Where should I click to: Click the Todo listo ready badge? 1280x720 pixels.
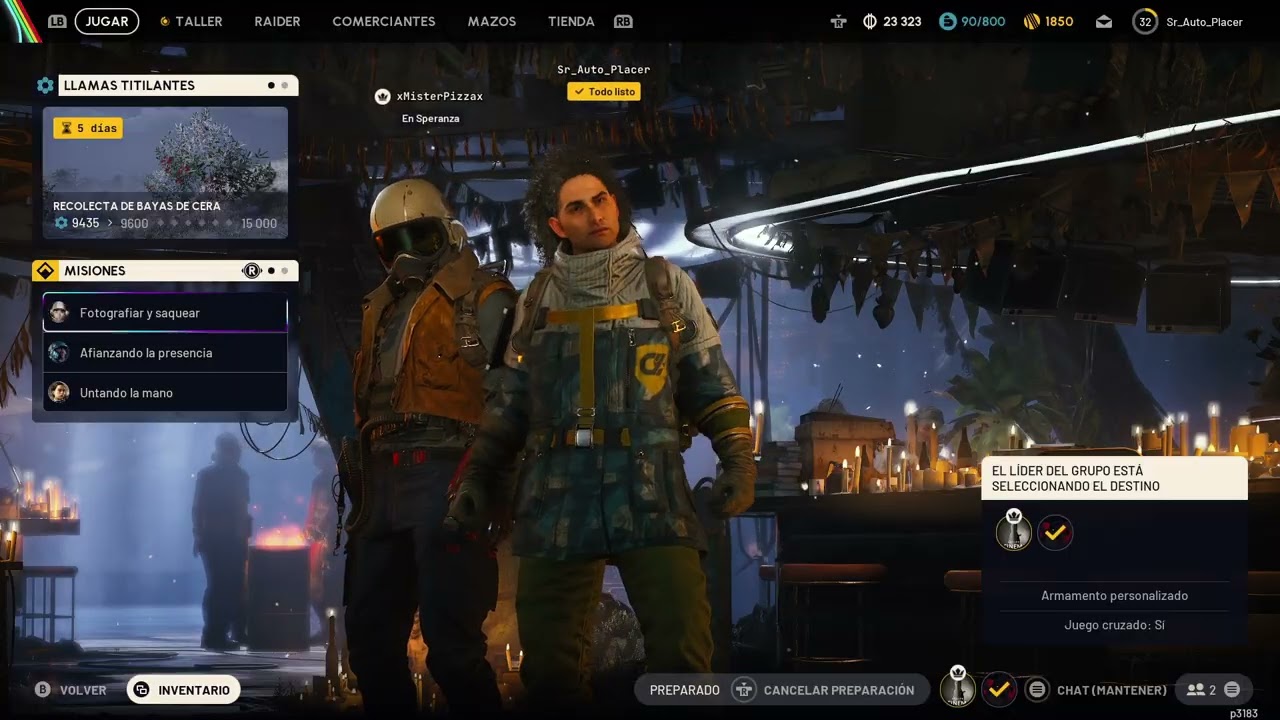pos(604,91)
